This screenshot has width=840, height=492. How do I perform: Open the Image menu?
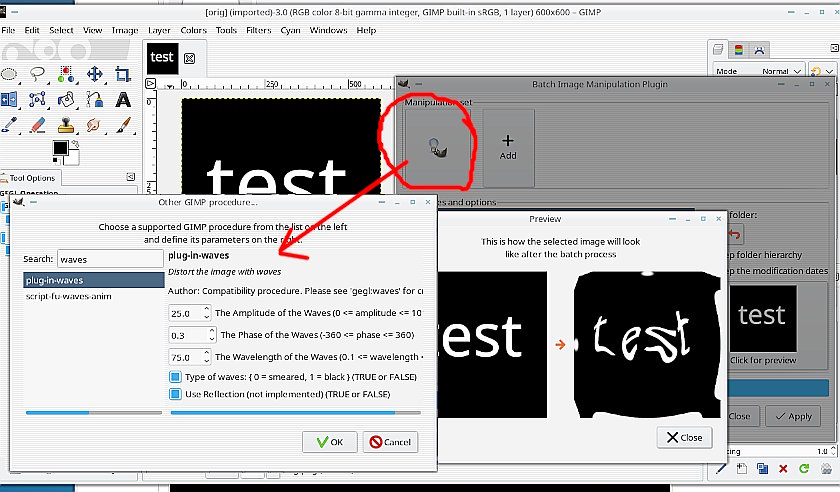click(125, 31)
